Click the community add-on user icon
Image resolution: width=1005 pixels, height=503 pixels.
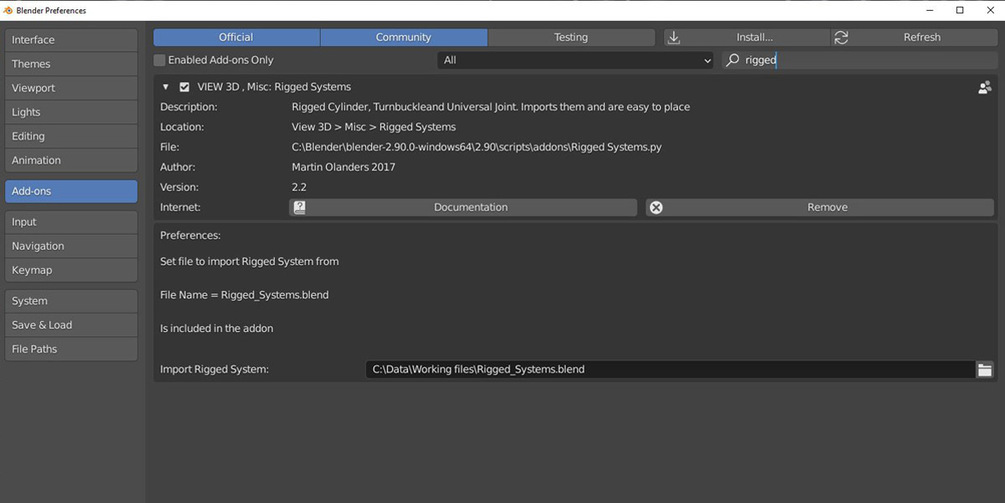coord(984,88)
